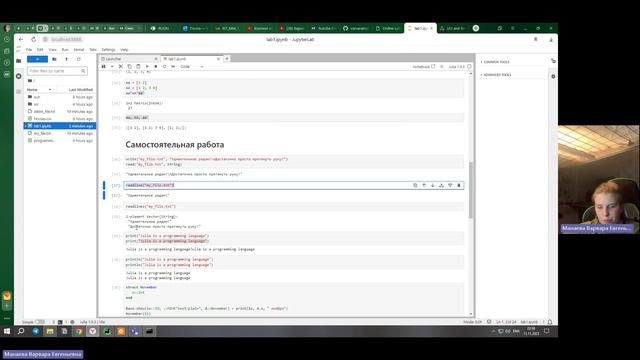640x360 pixels.
Task: Upload files with the up-arrow icon
Action: (x=67, y=59)
